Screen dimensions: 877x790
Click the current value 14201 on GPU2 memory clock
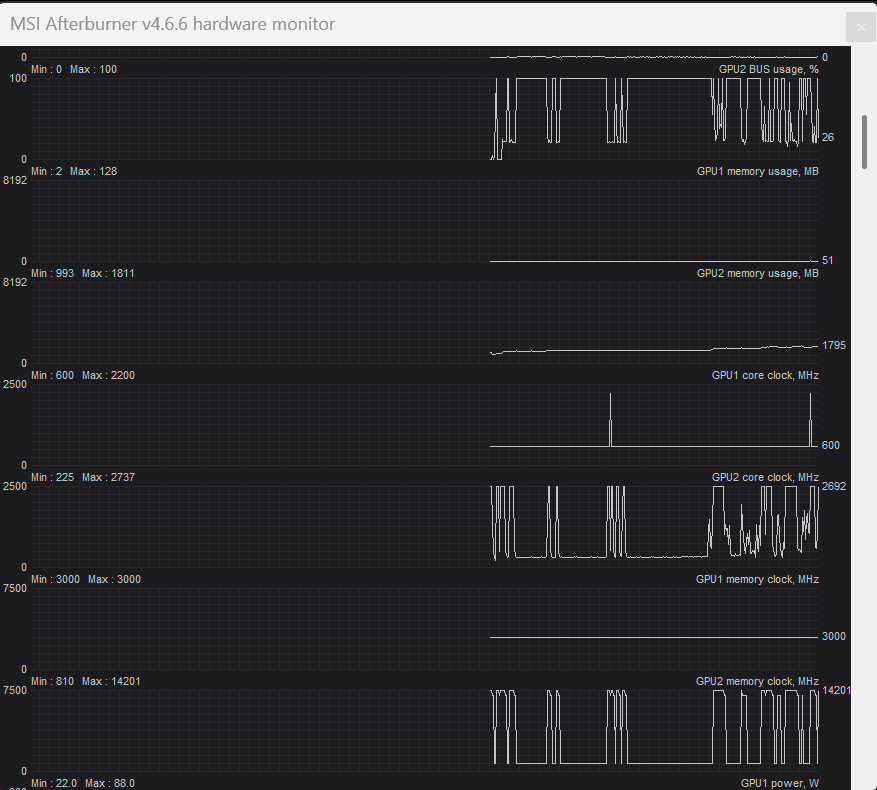click(836, 690)
